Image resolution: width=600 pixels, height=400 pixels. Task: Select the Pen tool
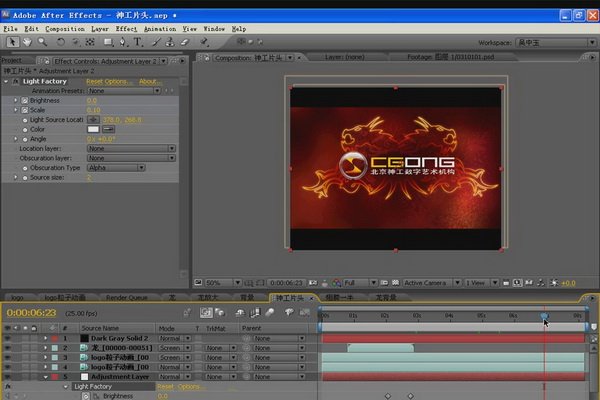point(122,42)
